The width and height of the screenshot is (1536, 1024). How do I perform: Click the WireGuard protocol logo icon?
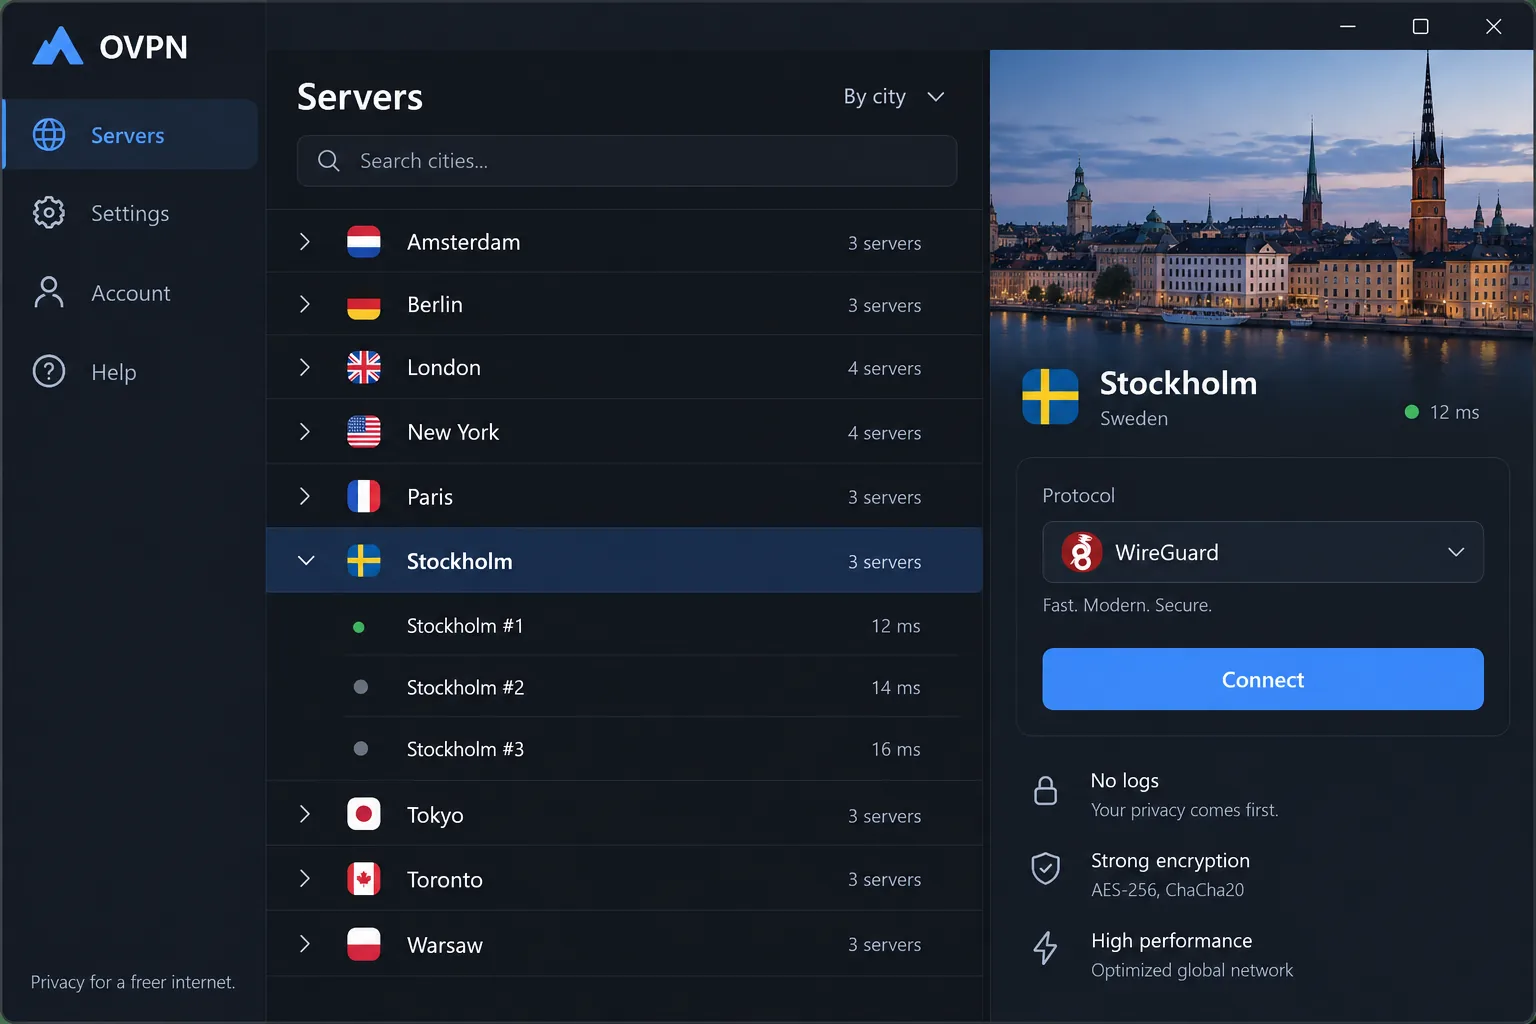pyautogui.click(x=1082, y=552)
